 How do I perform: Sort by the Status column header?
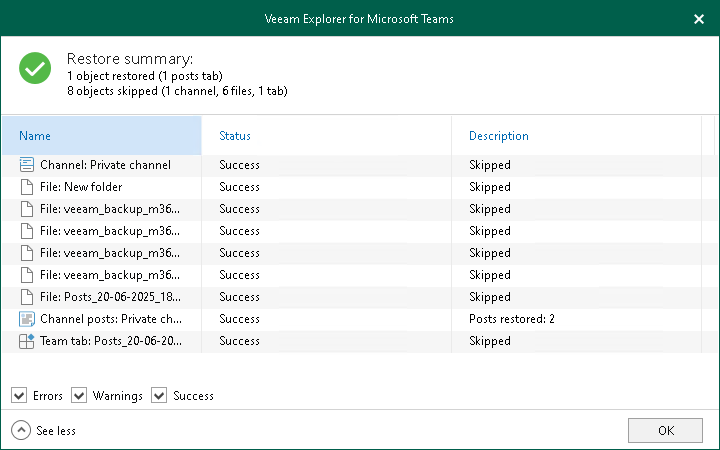pyautogui.click(x=235, y=136)
